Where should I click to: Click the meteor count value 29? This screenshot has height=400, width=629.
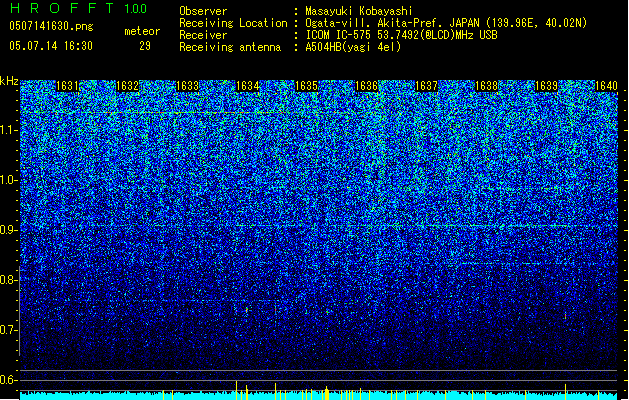(x=145, y=46)
